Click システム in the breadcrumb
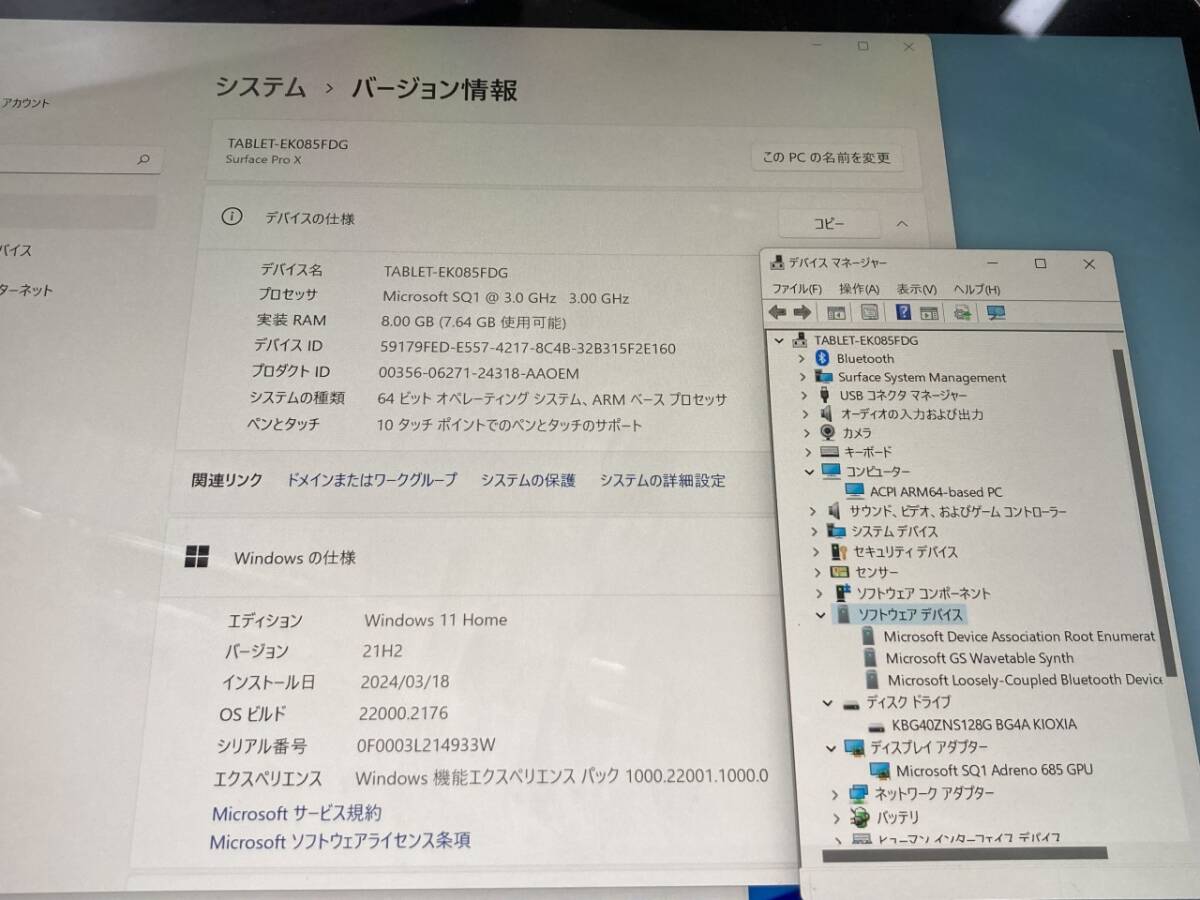Viewport: 1200px width, 900px height. click(261, 88)
